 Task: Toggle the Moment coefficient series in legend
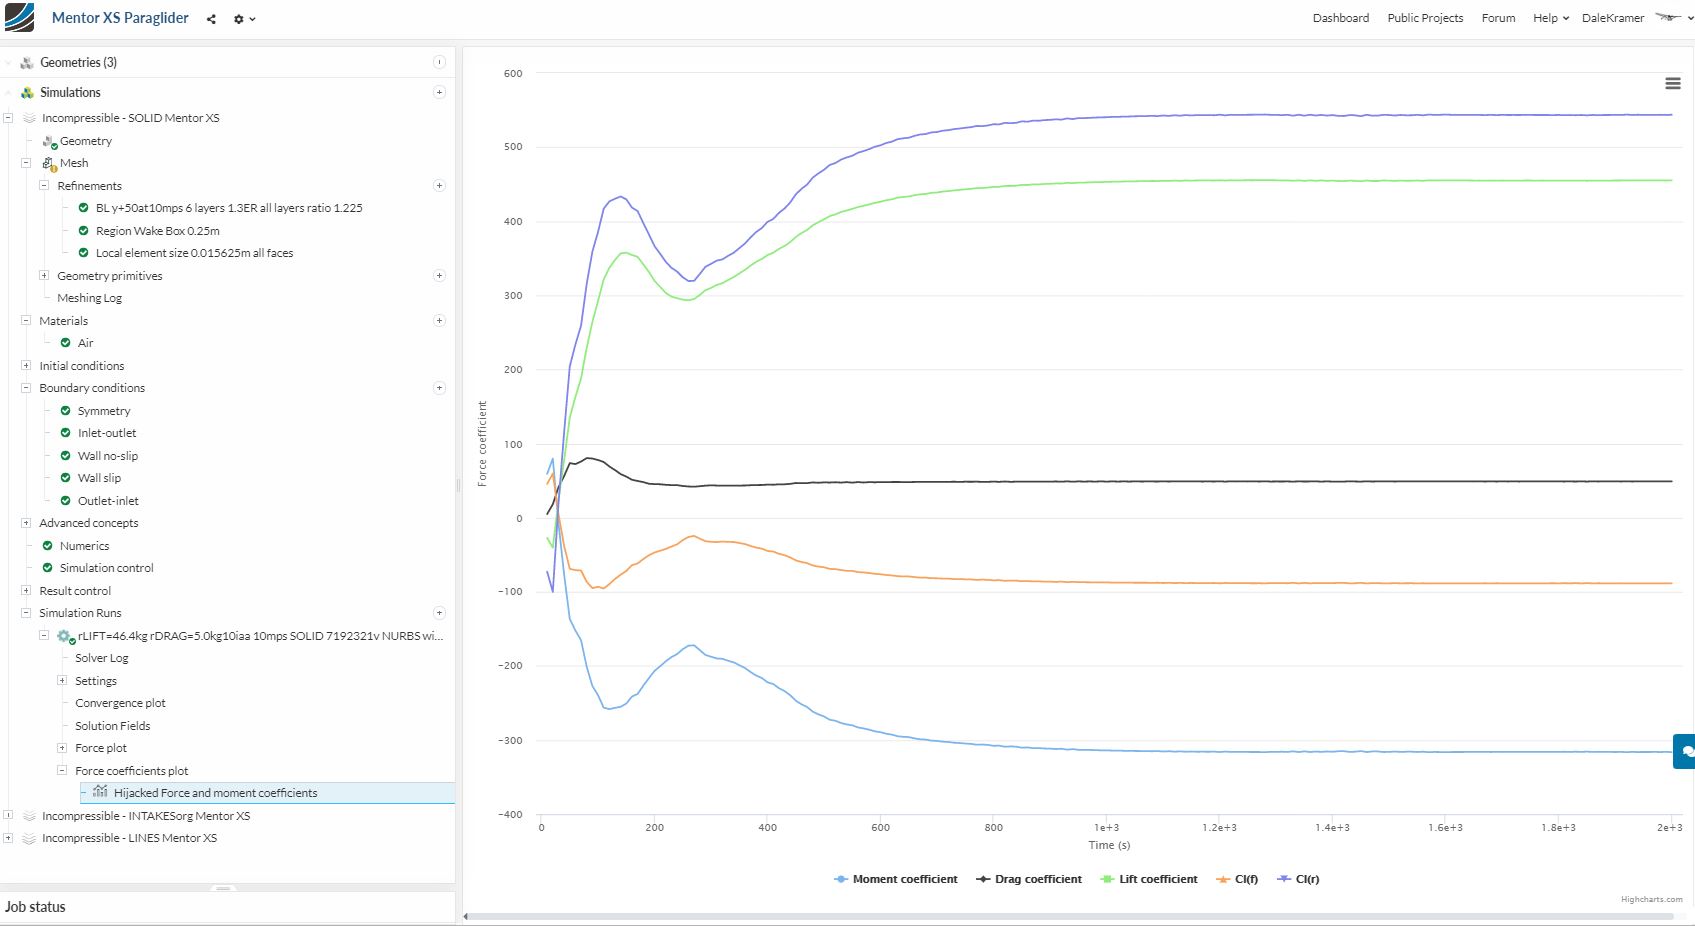pos(895,879)
